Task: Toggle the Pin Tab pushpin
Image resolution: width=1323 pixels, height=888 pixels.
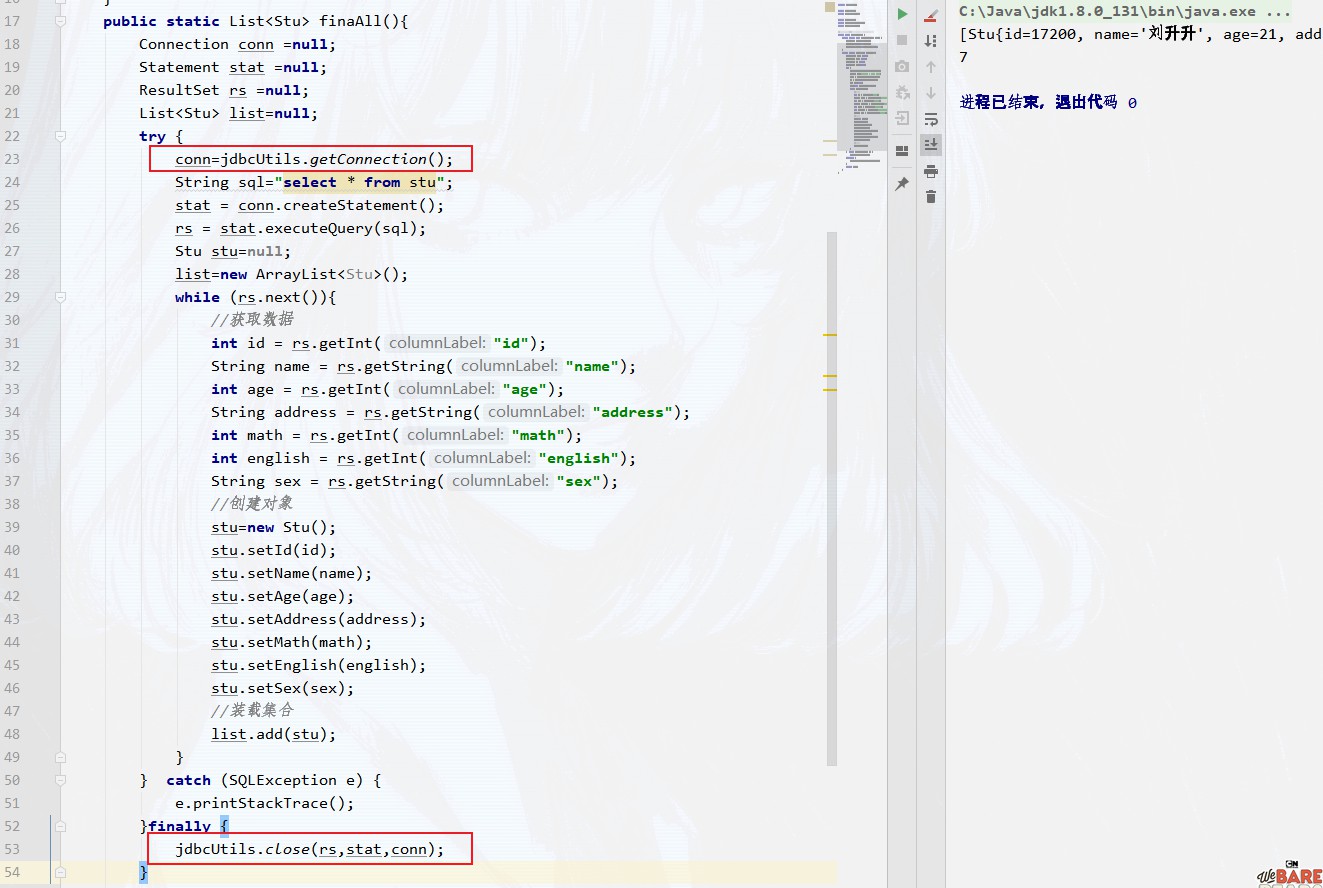Action: click(902, 184)
